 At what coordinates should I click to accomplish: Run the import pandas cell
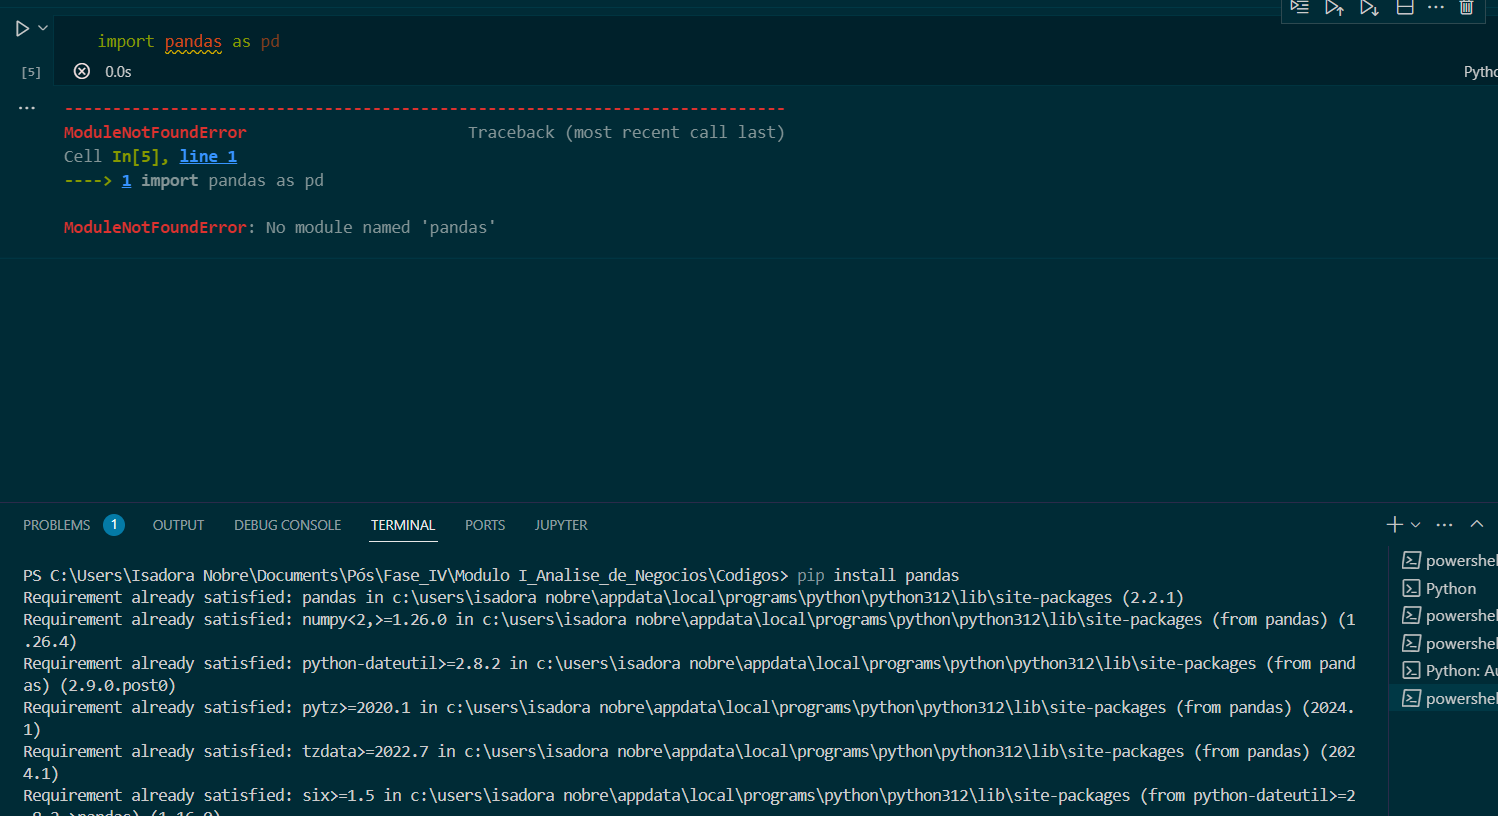[x=22, y=29]
